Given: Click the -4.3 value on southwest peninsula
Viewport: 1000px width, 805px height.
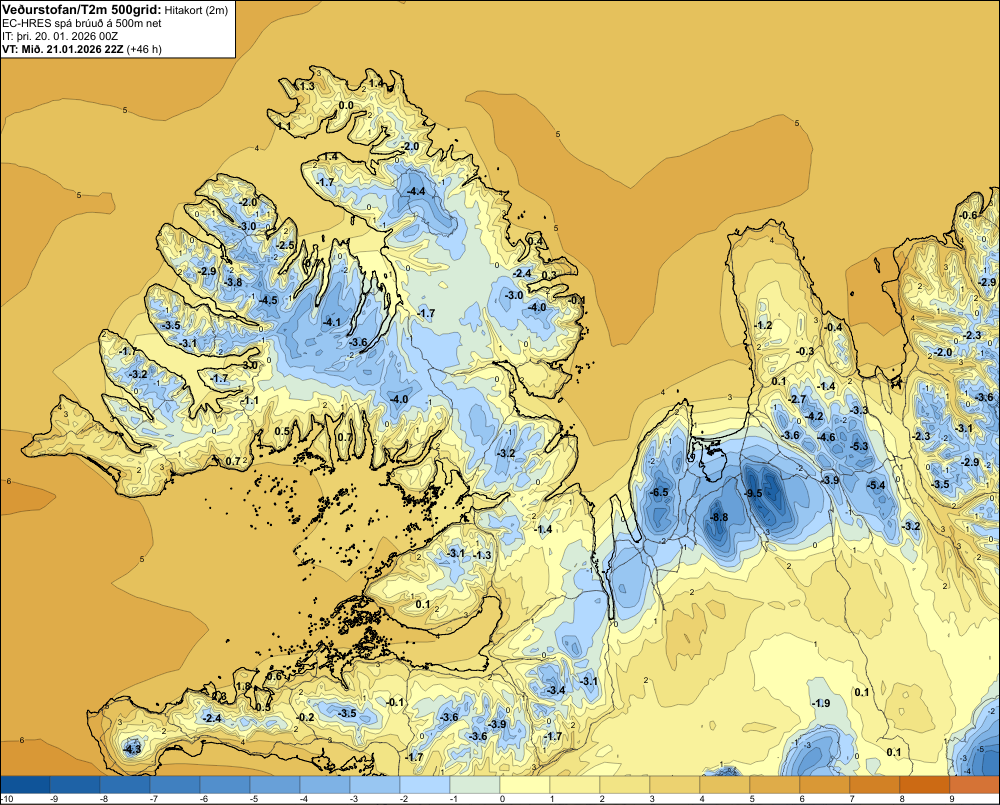Looking at the screenshot, I should [133, 749].
